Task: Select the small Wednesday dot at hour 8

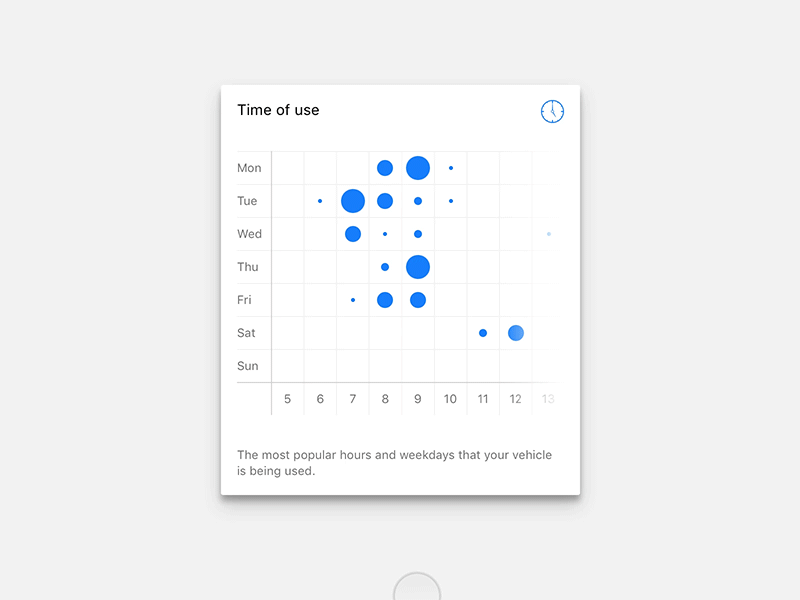Action: point(385,233)
